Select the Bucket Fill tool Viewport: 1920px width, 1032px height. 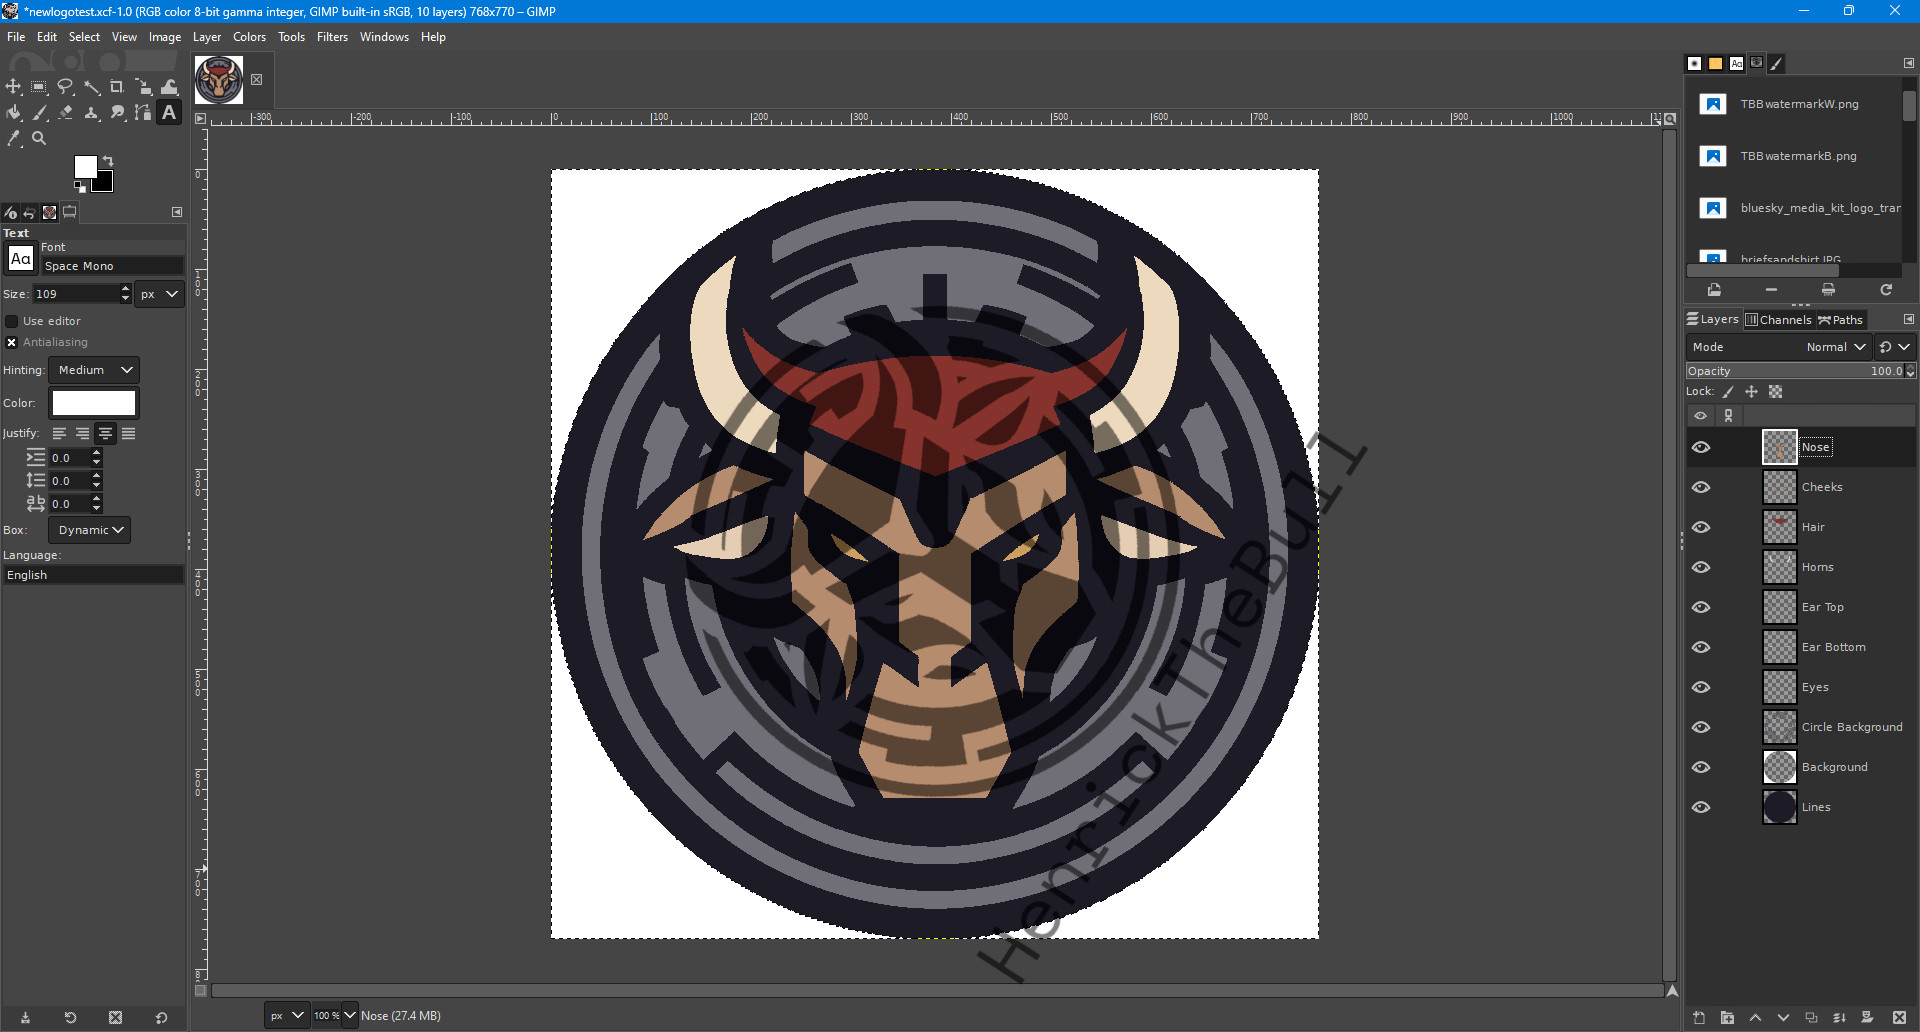click(x=13, y=113)
